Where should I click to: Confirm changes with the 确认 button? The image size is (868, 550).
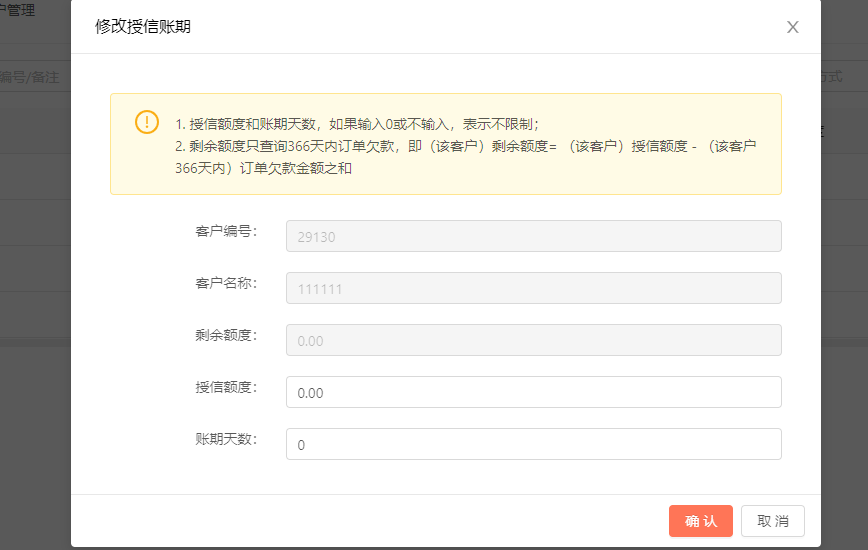tap(701, 521)
